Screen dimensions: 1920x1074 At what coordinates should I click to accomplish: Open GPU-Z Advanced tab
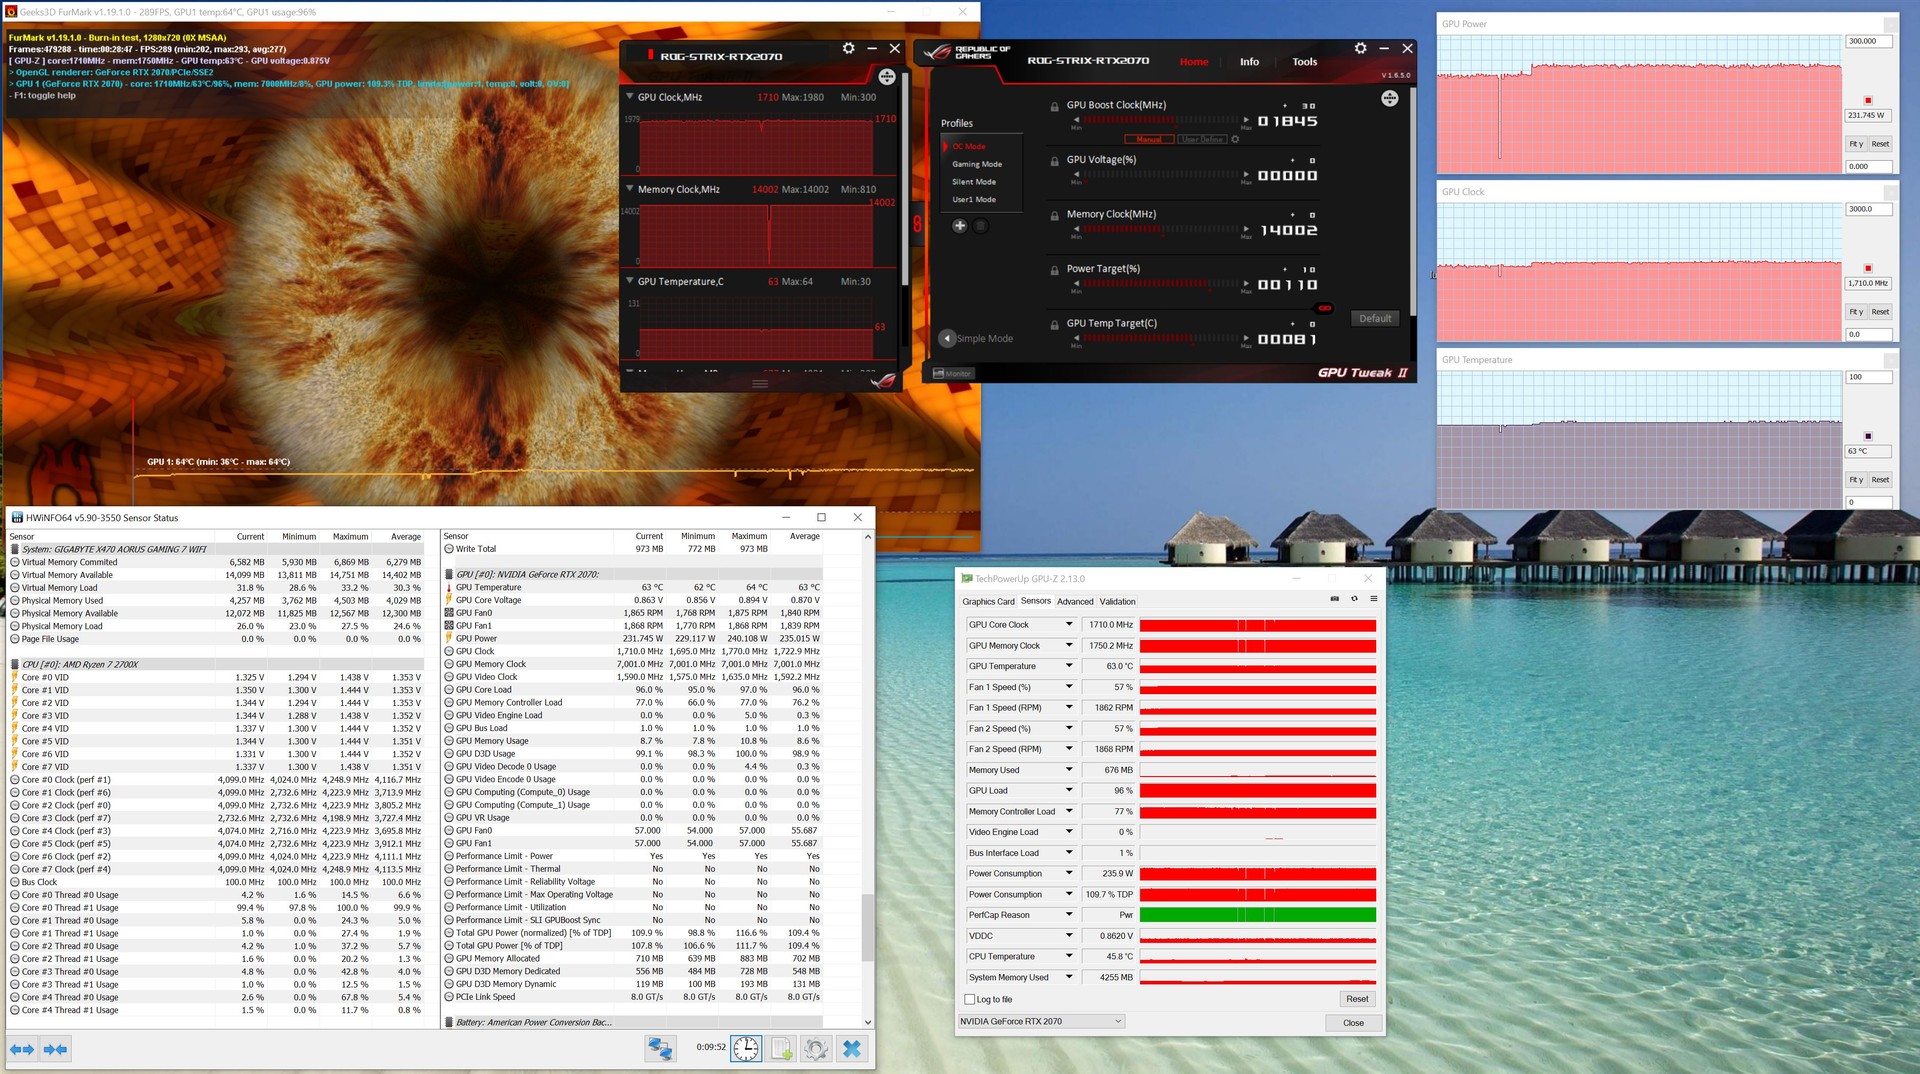click(x=1075, y=602)
